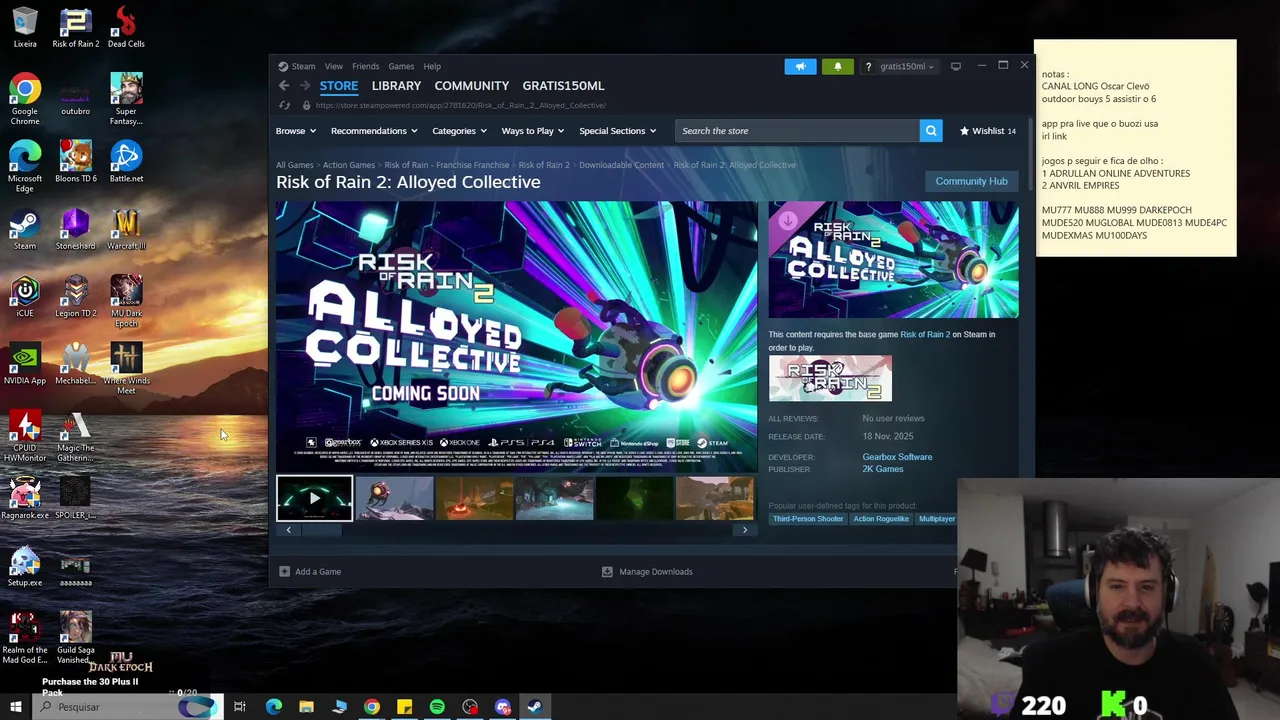
Task: Open the Risk of Rain - Franchise breadcrumb
Action: pos(447,165)
